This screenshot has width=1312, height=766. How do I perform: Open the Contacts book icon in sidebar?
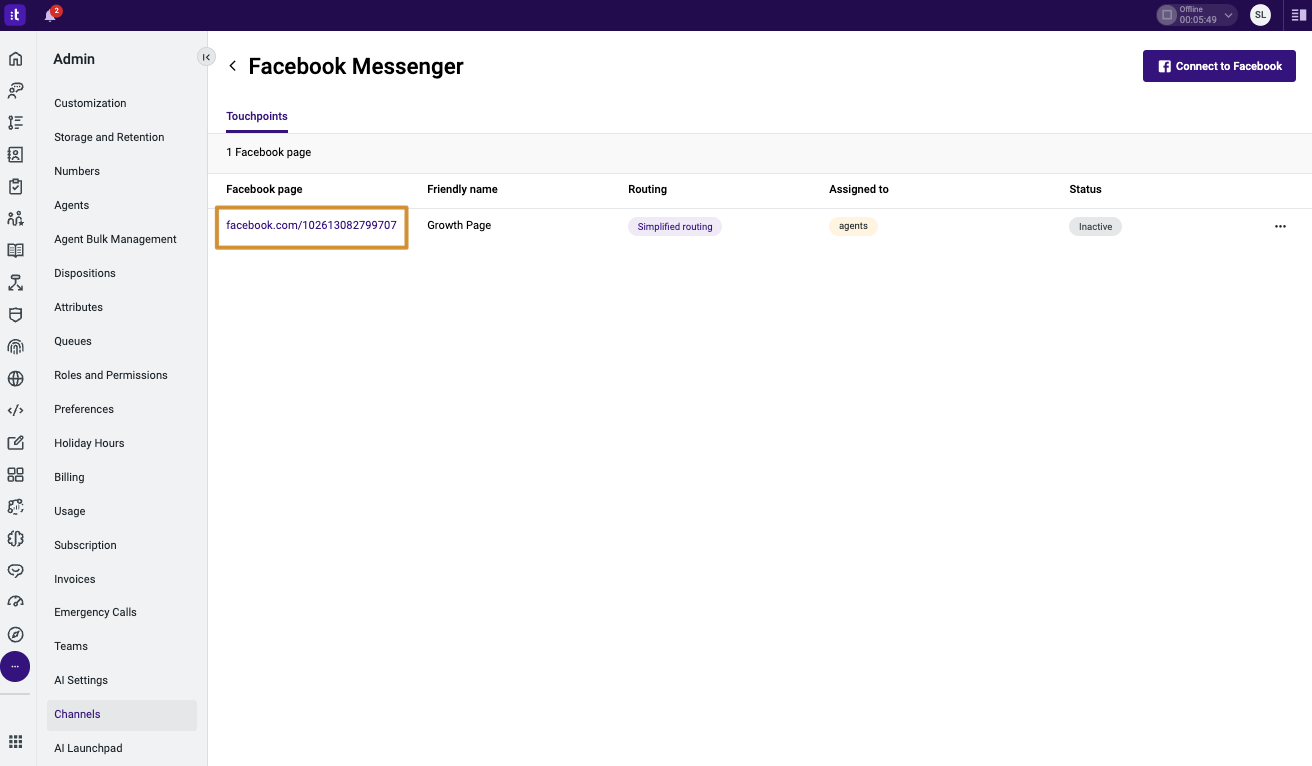(x=15, y=155)
